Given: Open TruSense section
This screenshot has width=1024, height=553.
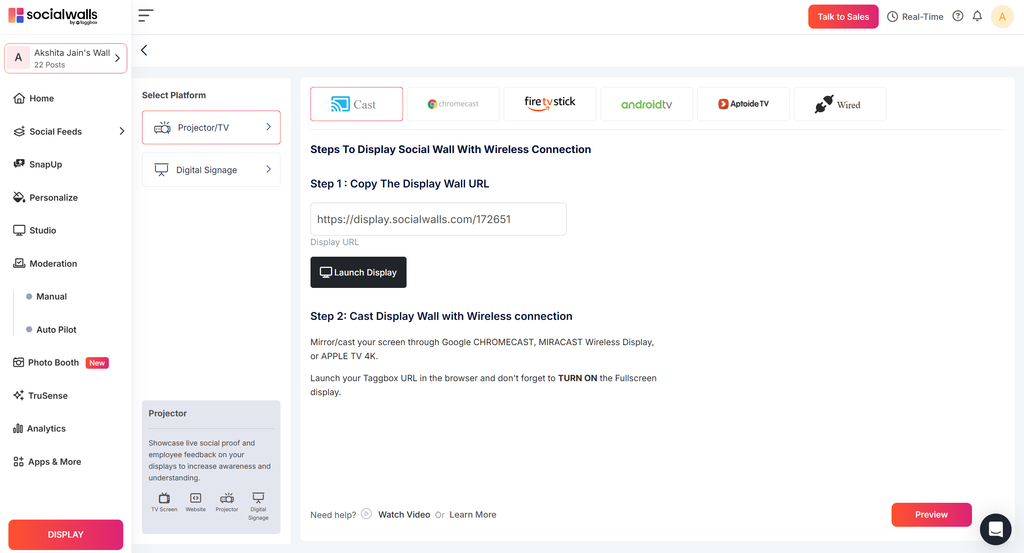Looking at the screenshot, I should pyautogui.click(x=40, y=396).
